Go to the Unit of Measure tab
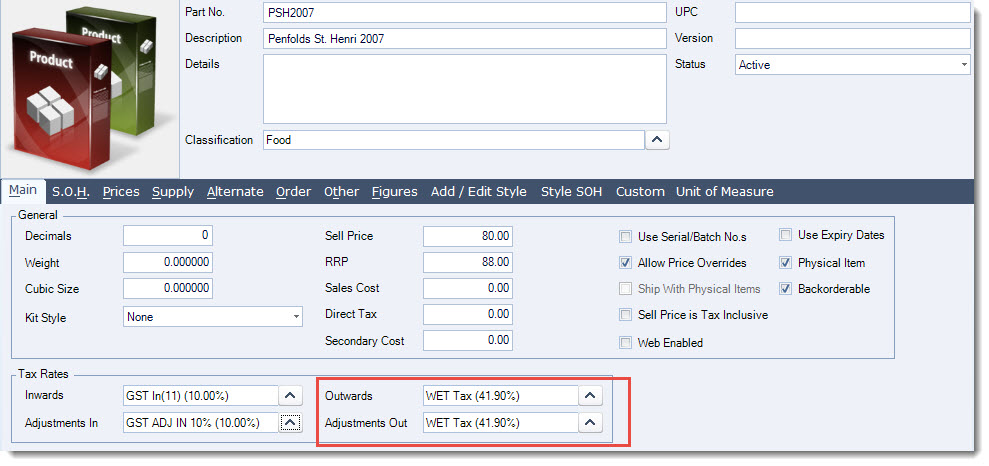989x466 pixels. coord(725,192)
